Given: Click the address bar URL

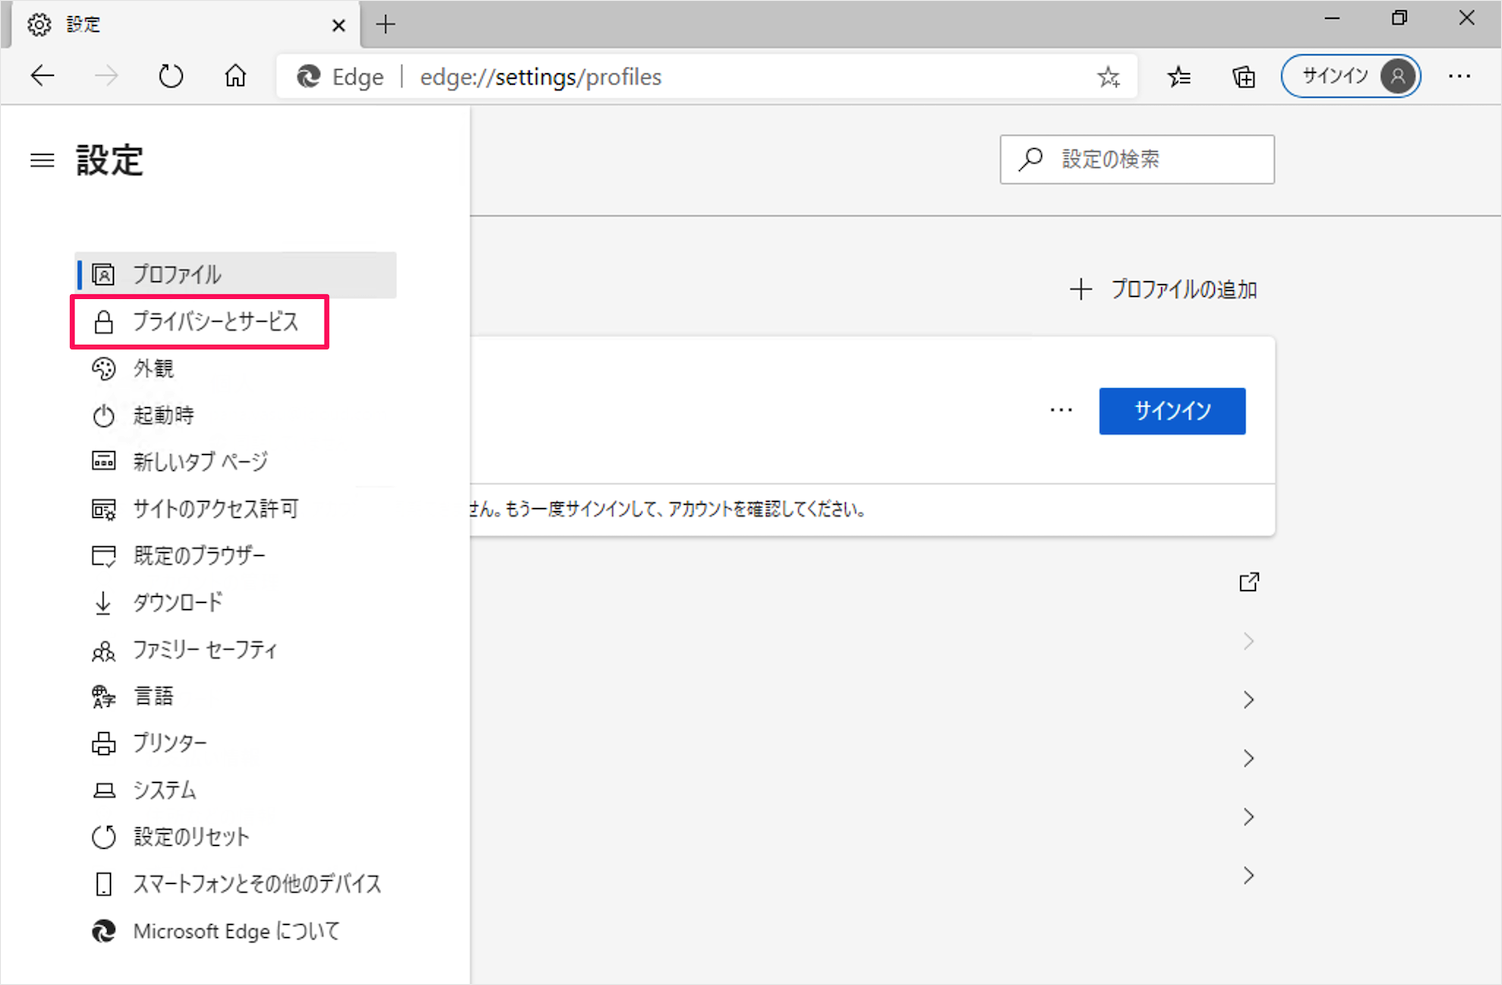Looking at the screenshot, I should pyautogui.click(x=540, y=77).
